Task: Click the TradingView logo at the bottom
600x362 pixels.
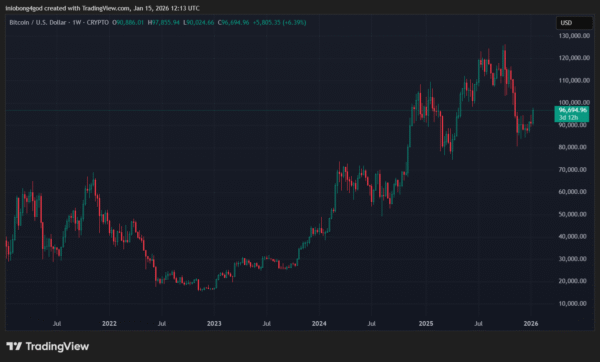Action: click(x=48, y=346)
